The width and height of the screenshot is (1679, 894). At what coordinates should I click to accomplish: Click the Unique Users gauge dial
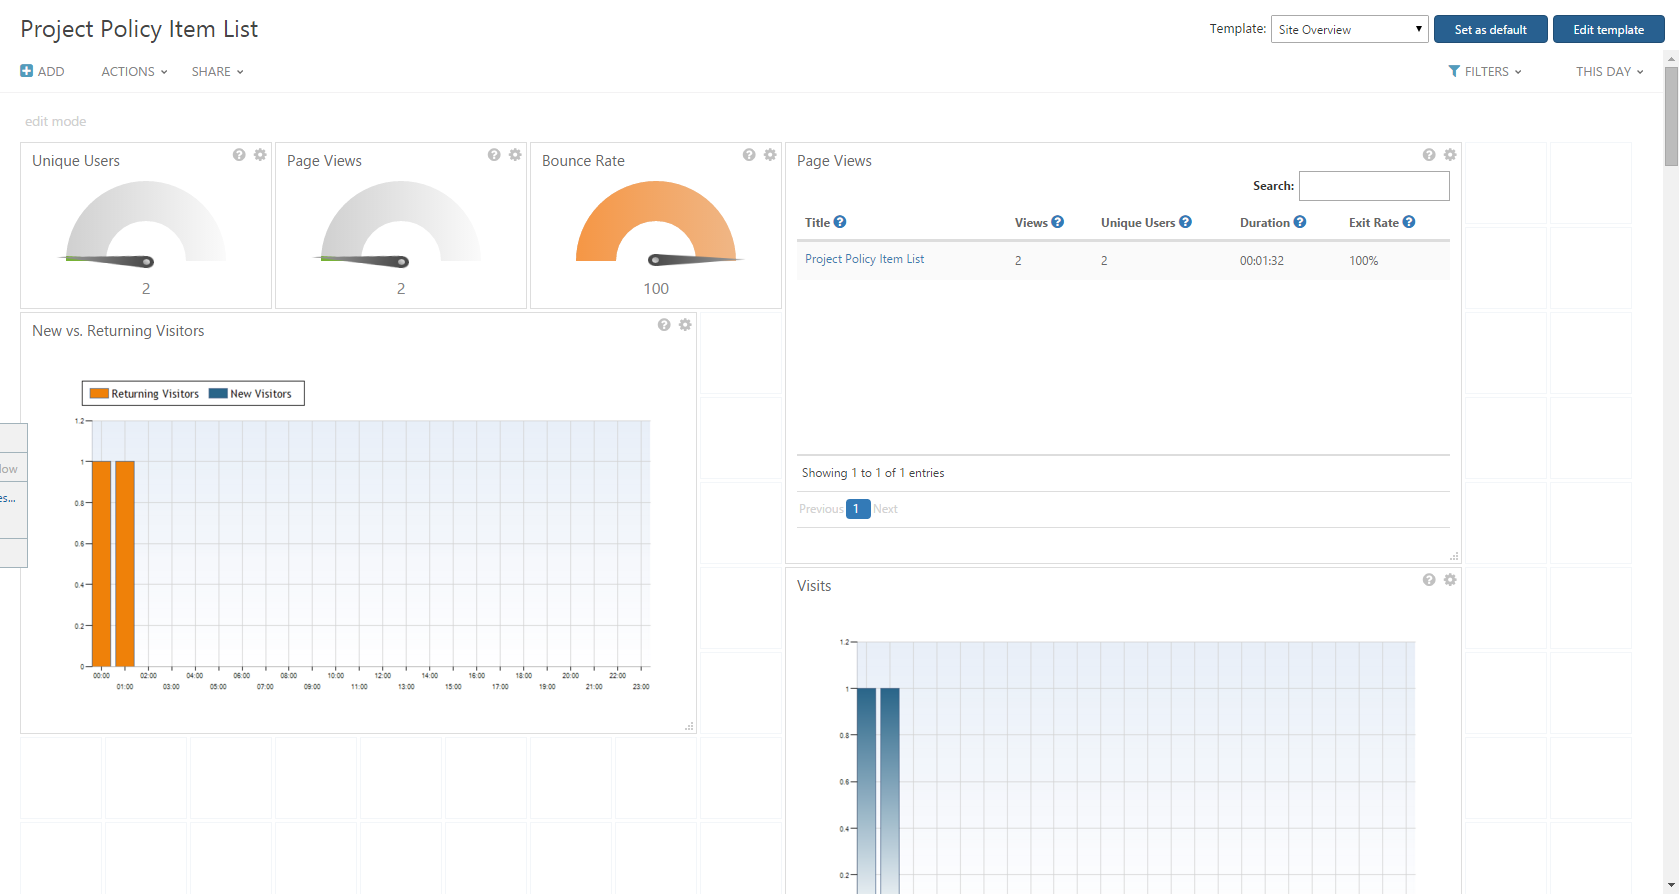(146, 222)
